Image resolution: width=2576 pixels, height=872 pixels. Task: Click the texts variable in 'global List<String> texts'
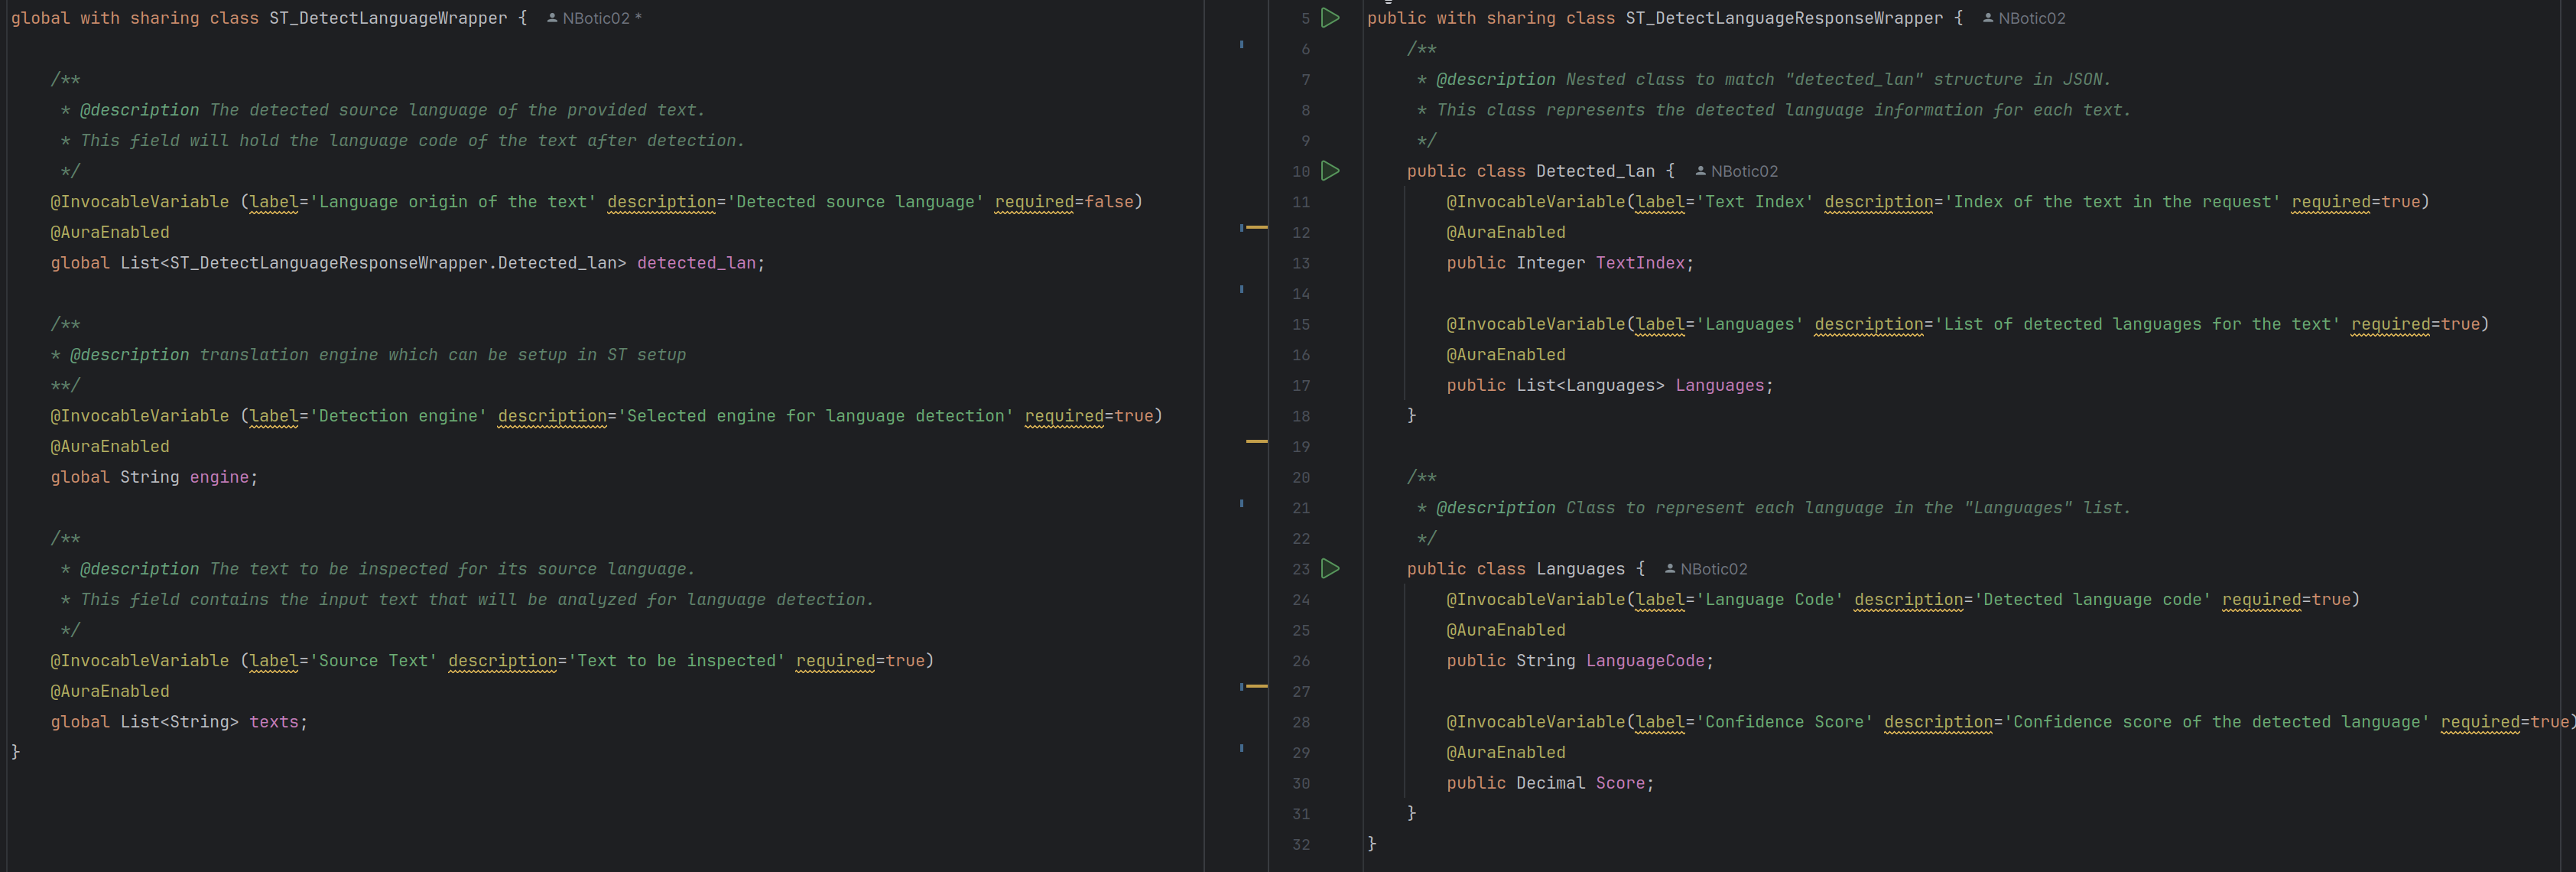(274, 722)
